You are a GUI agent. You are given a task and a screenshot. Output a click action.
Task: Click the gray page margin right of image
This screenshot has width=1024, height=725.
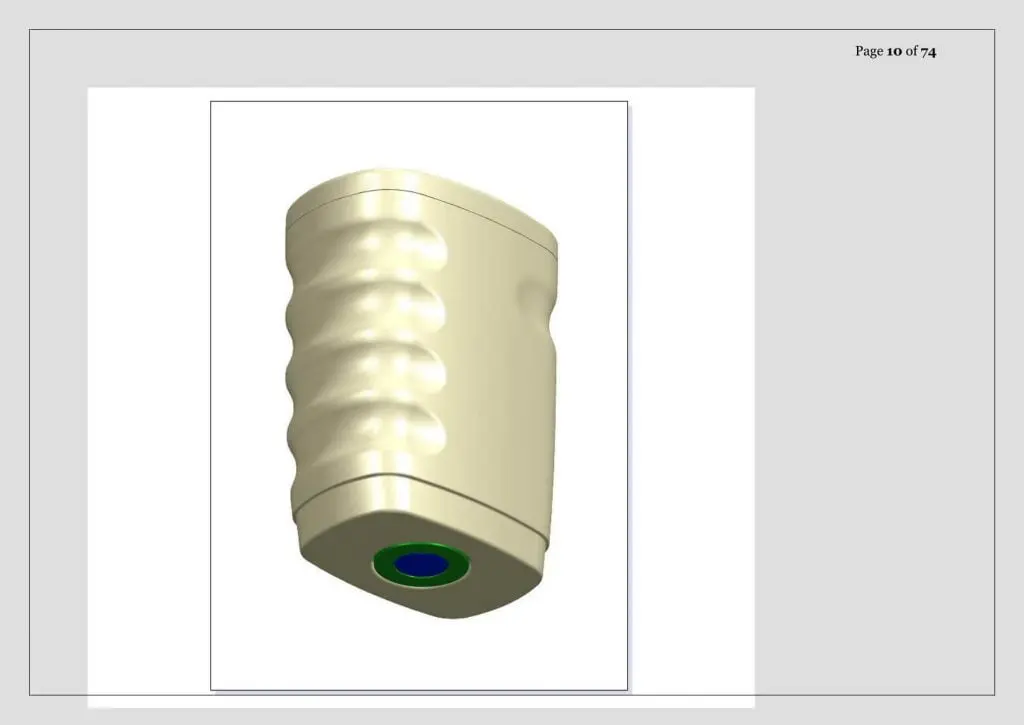click(x=874, y=392)
